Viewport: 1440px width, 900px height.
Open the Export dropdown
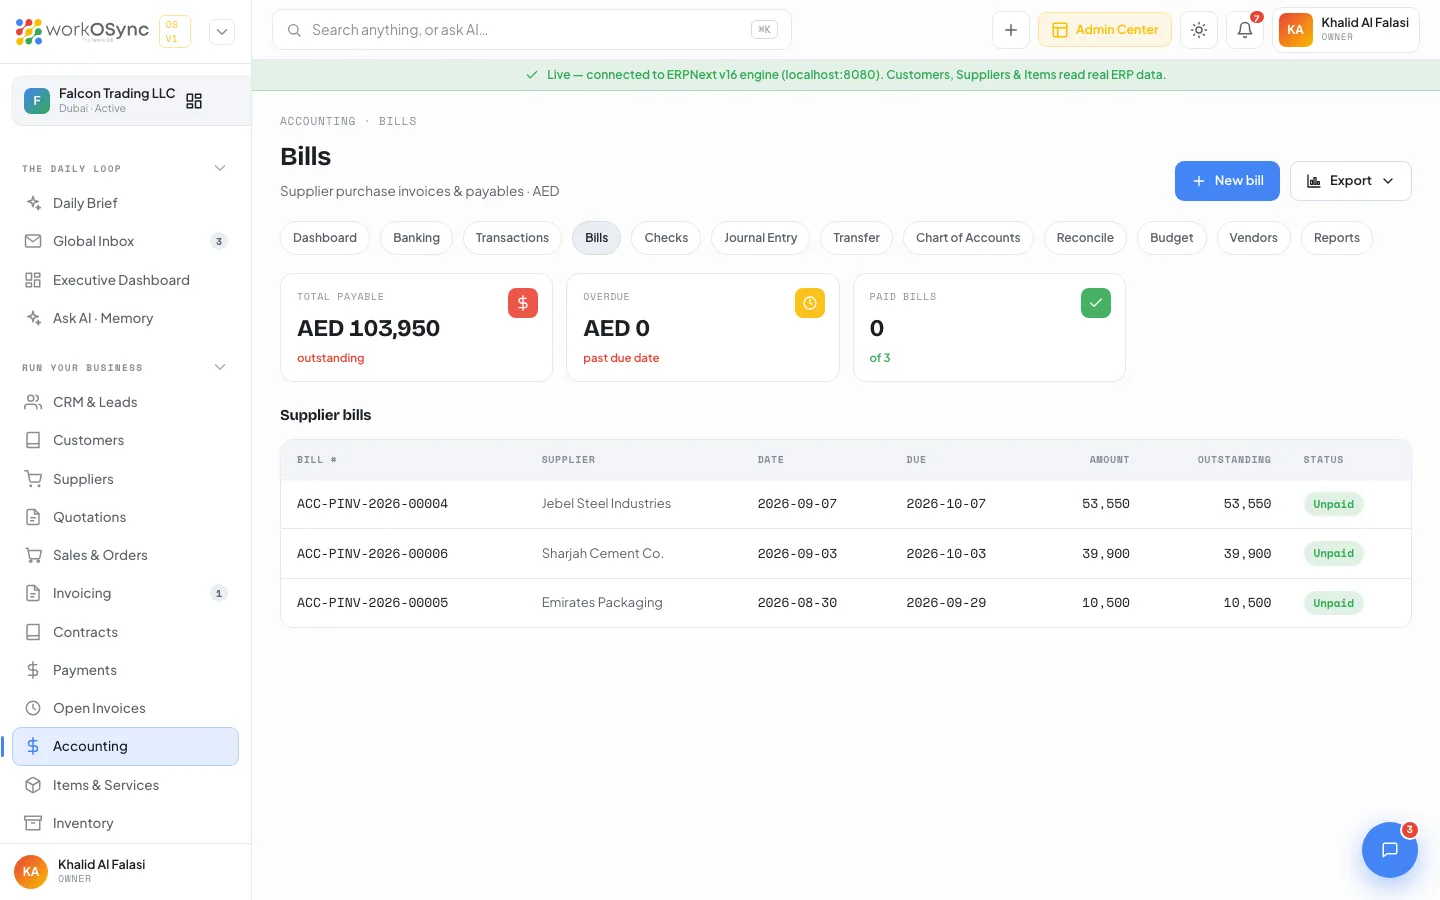pyautogui.click(x=1351, y=181)
